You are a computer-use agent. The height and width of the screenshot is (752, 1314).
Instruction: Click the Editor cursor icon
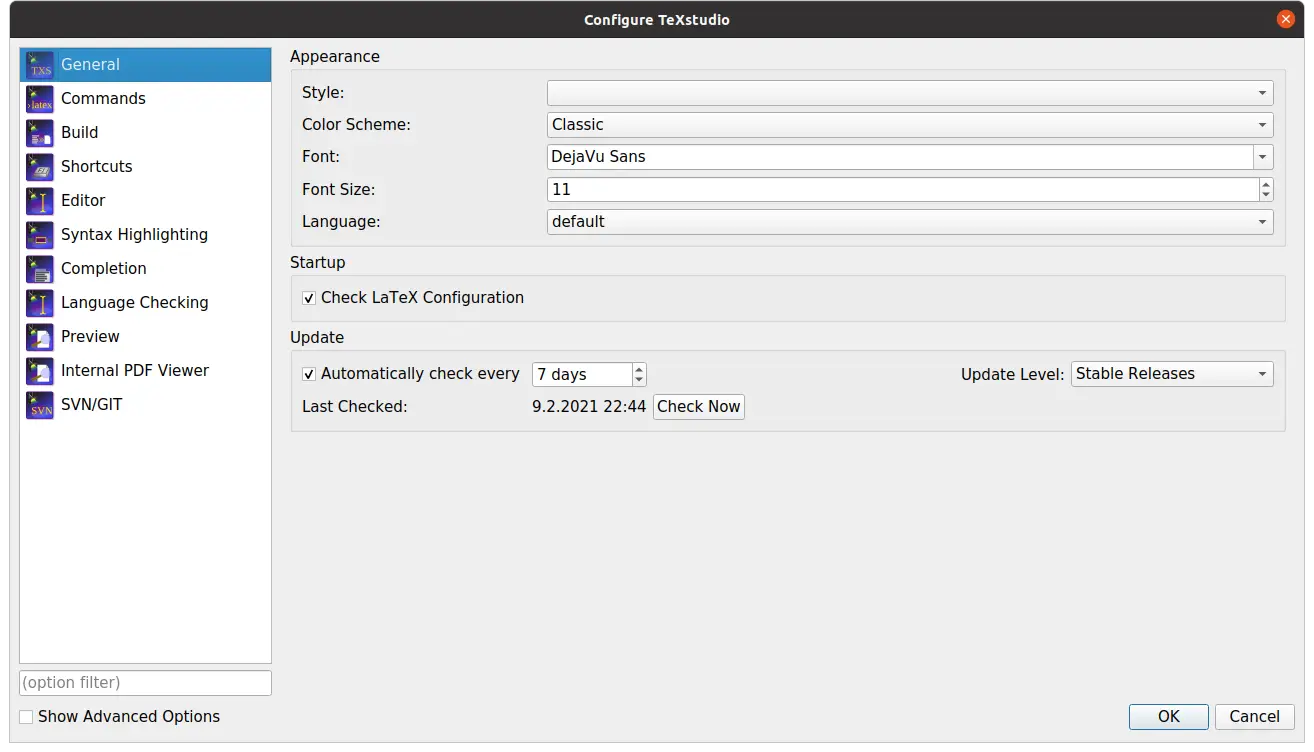40,201
